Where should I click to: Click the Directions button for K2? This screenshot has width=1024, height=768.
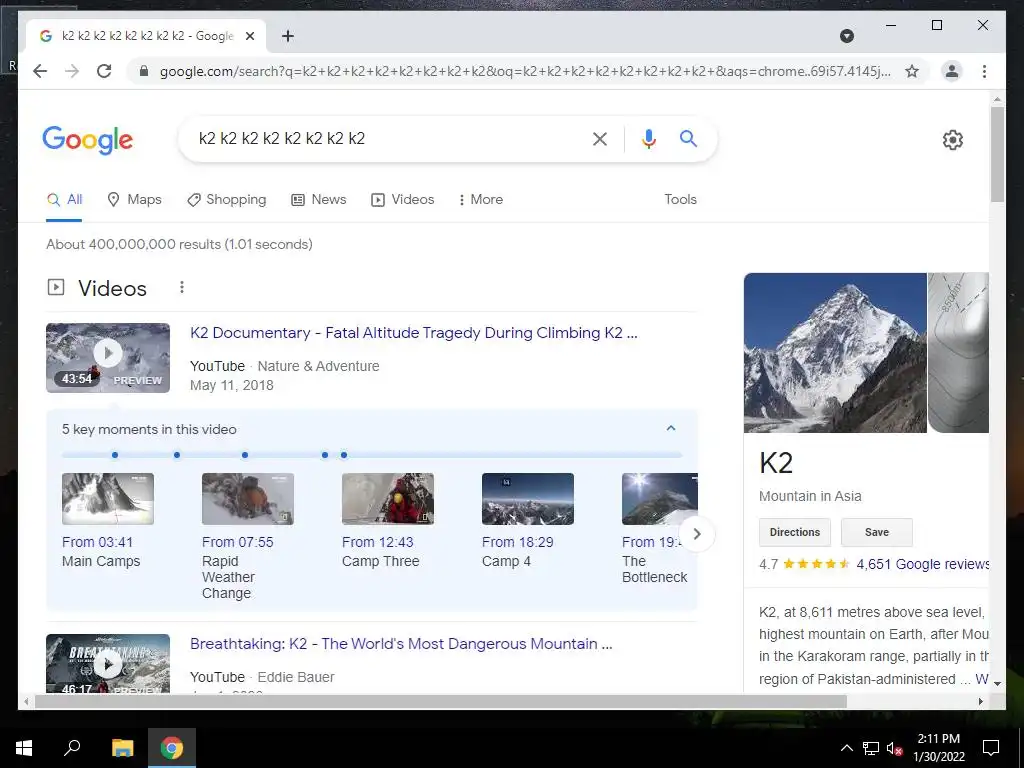(795, 532)
